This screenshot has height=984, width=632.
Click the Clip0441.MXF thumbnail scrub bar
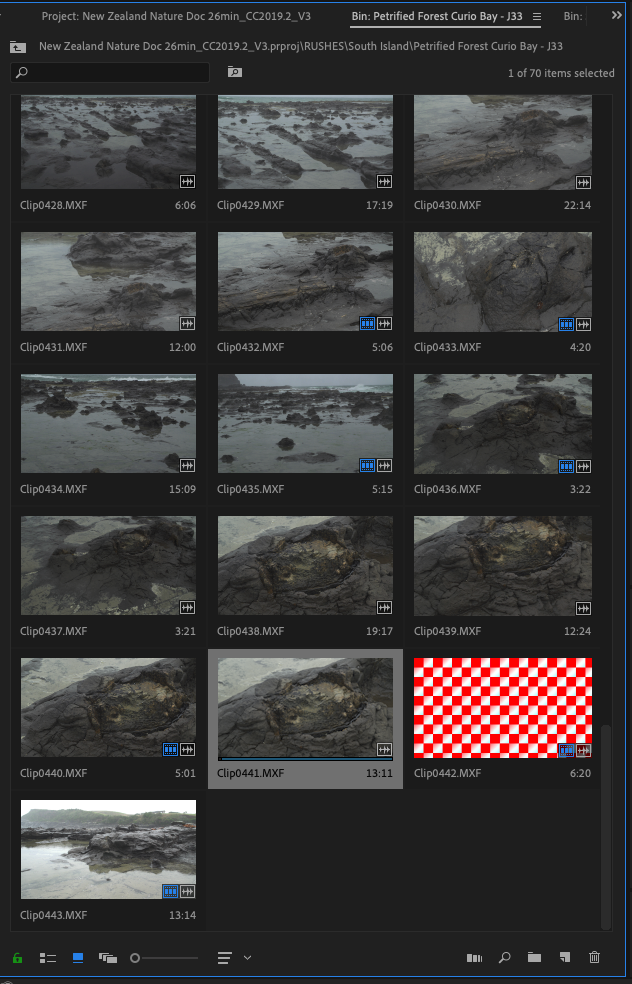tap(306, 759)
